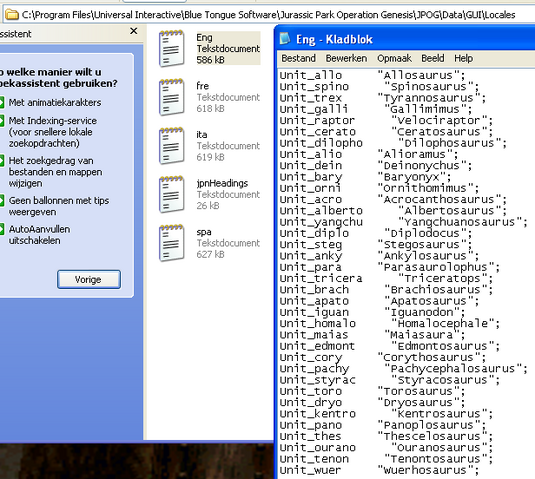Image resolution: width=535 pixels, height=479 pixels.
Task: Click the Vorige button
Action: coord(89,279)
